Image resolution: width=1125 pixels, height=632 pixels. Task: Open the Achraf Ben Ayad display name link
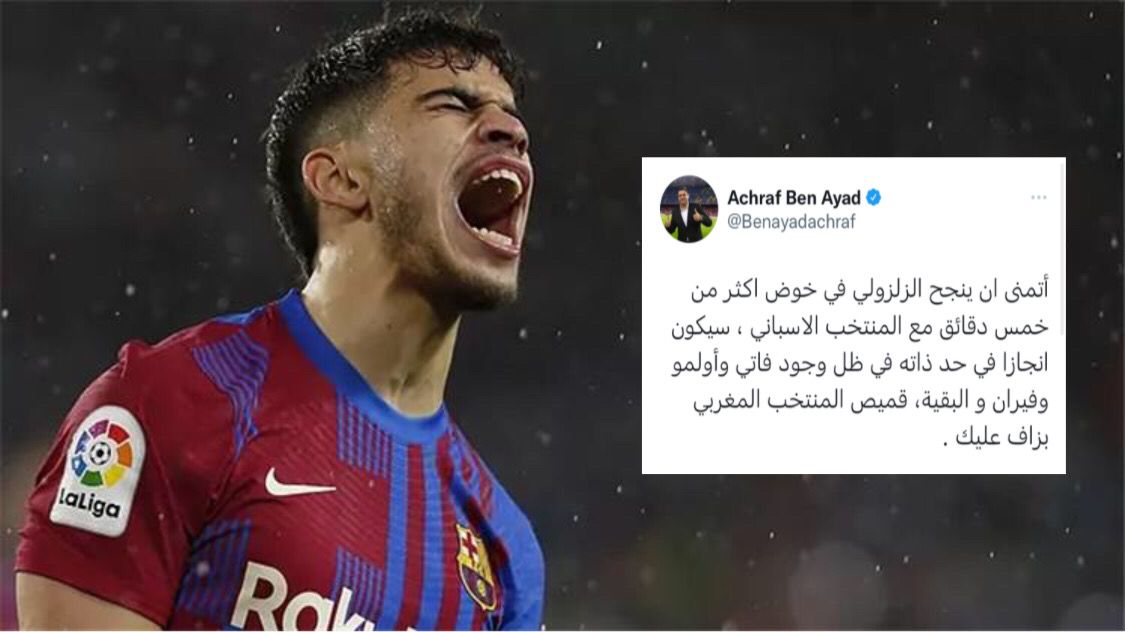pos(794,197)
